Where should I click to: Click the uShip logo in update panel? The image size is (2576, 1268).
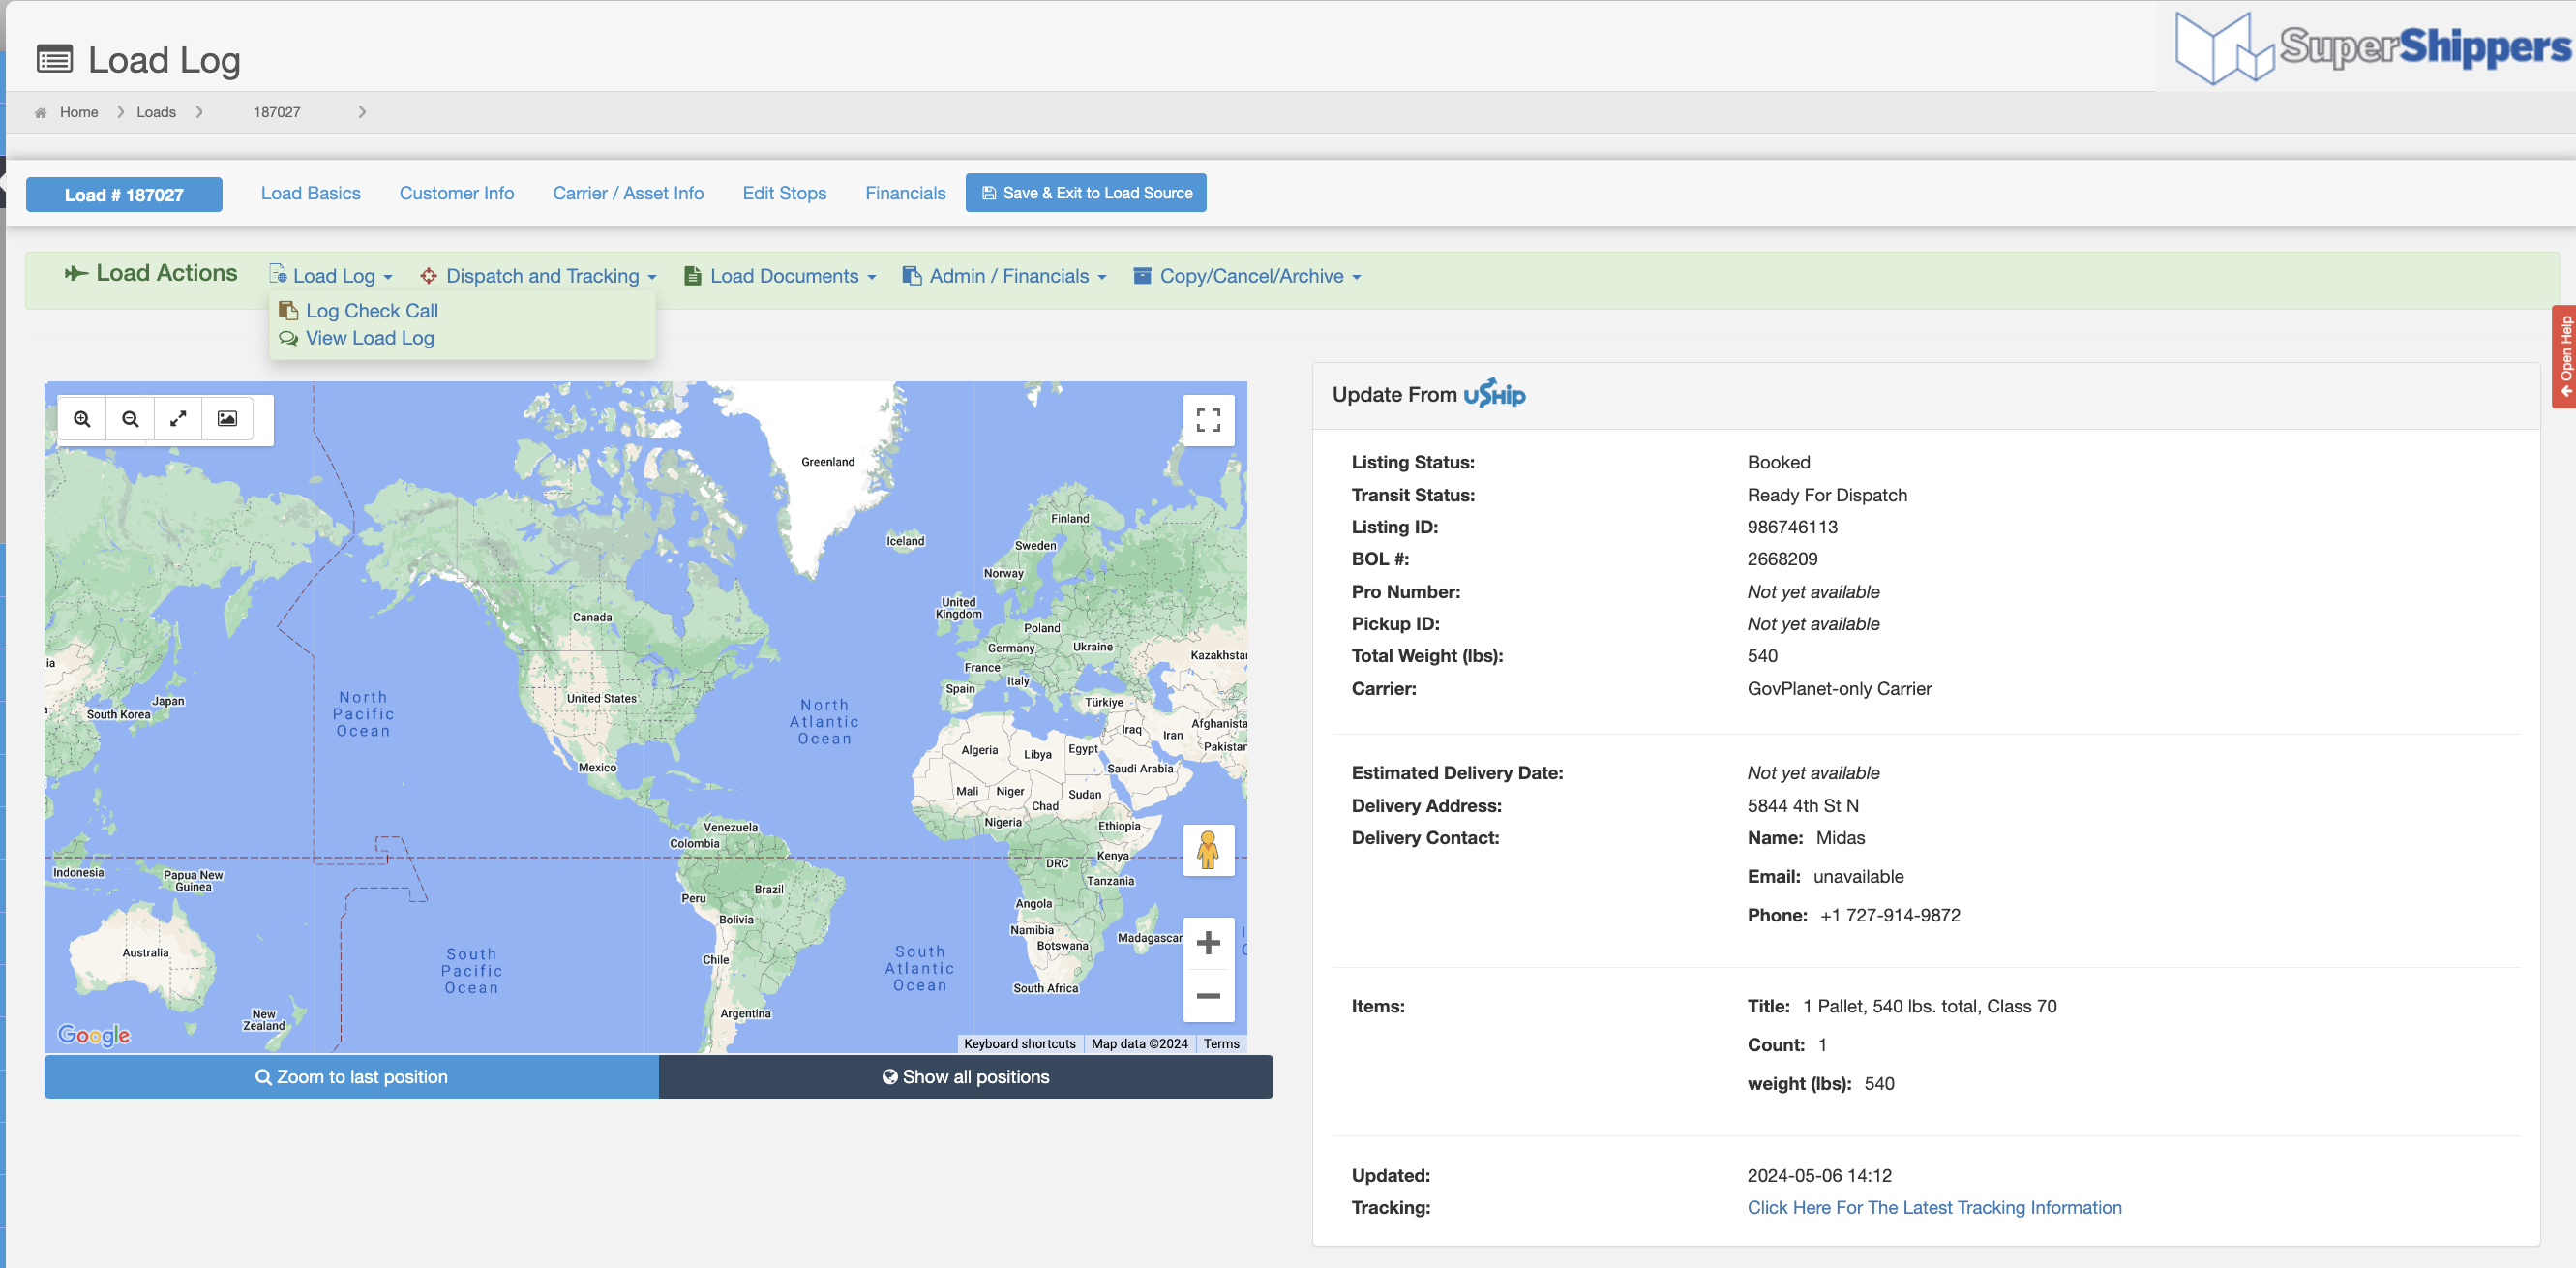point(1495,393)
